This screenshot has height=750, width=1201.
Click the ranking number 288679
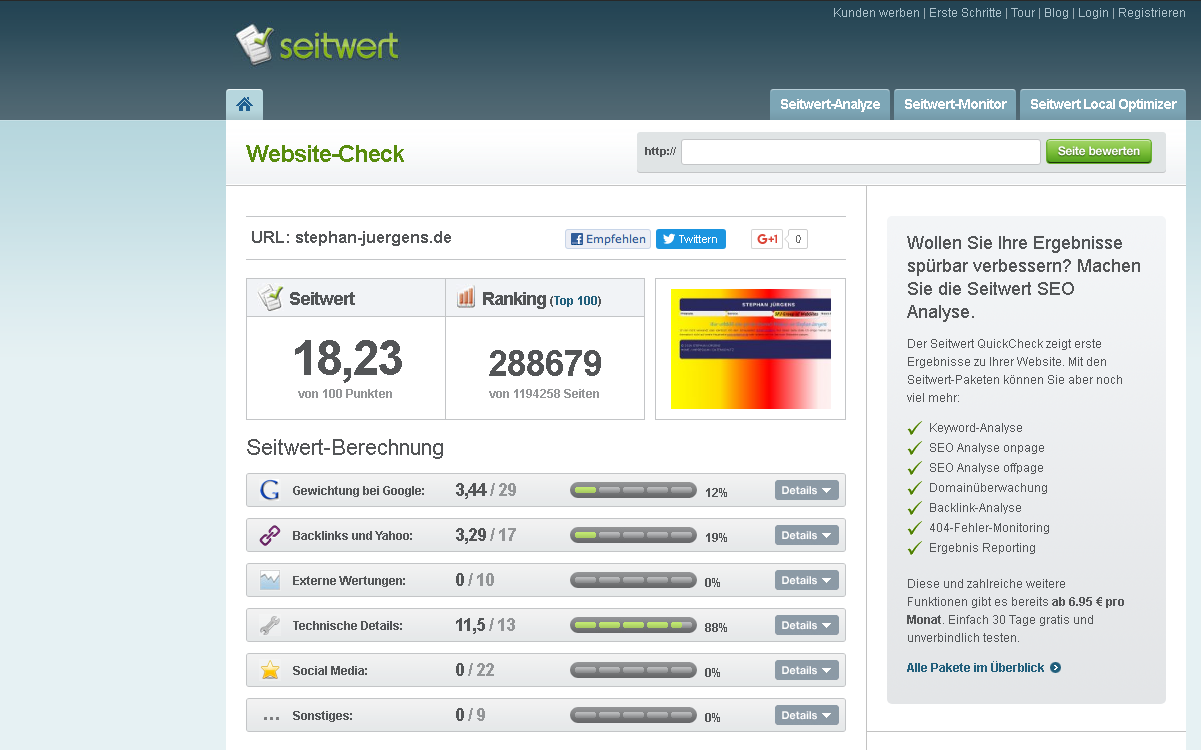click(x=545, y=362)
